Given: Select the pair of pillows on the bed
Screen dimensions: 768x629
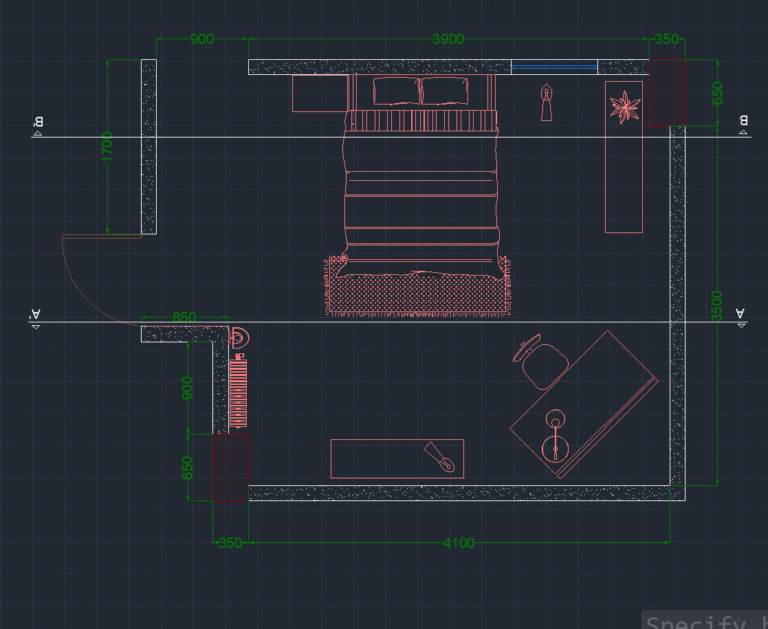Looking at the screenshot, I should pyautogui.click(x=420, y=91).
